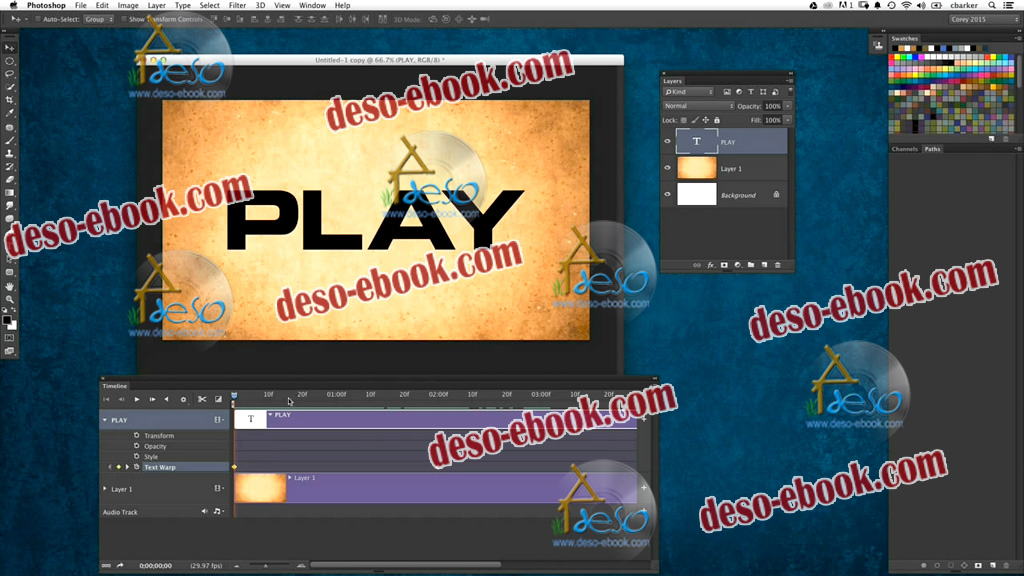Open the Normal blend mode dropdown
Screen dimensions: 1024x576
coord(698,106)
